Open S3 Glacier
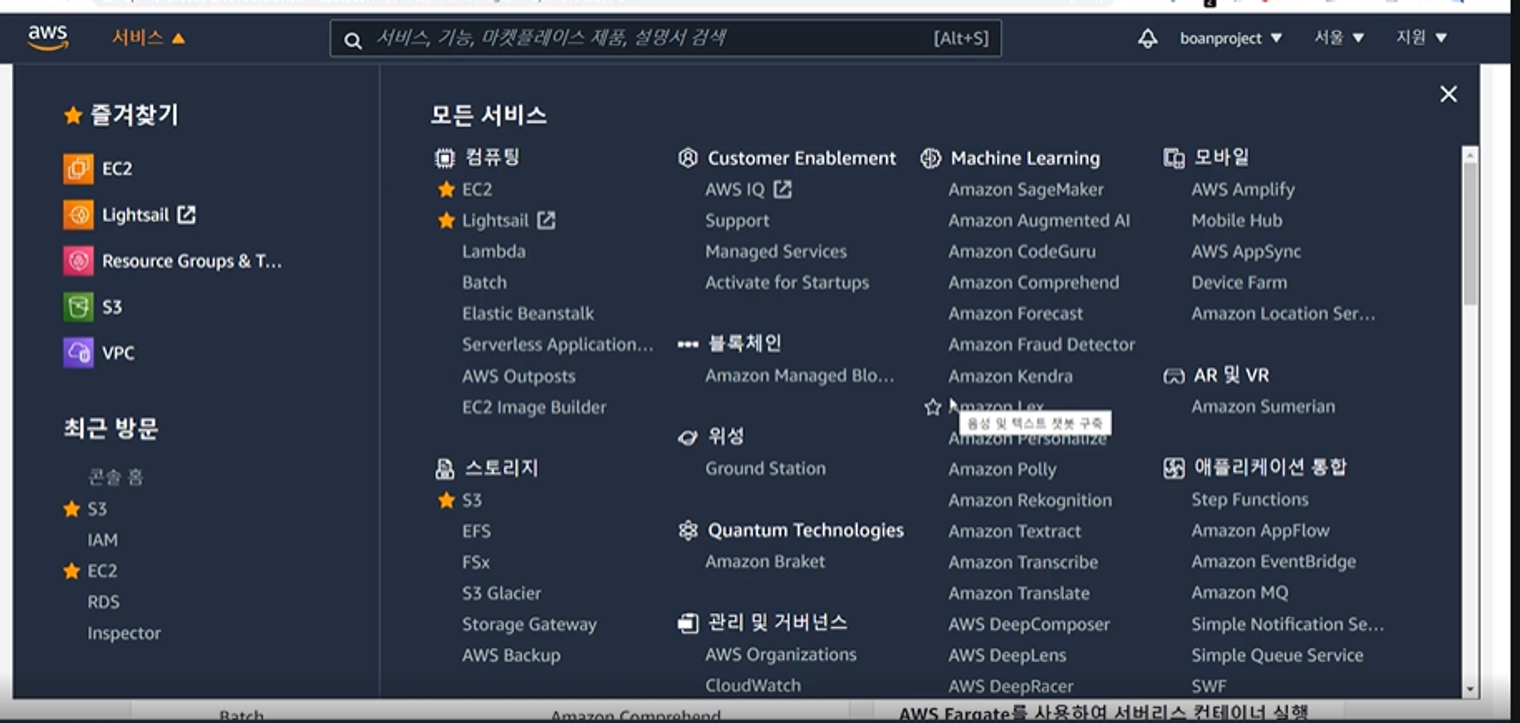 coord(501,593)
